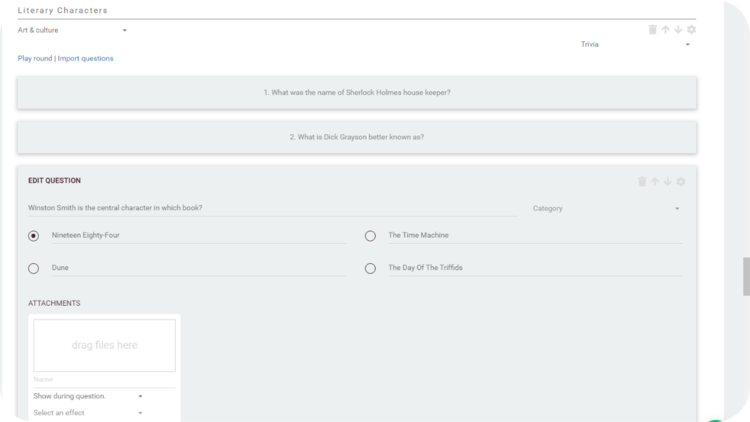Focus the attachment Name field

104,380
